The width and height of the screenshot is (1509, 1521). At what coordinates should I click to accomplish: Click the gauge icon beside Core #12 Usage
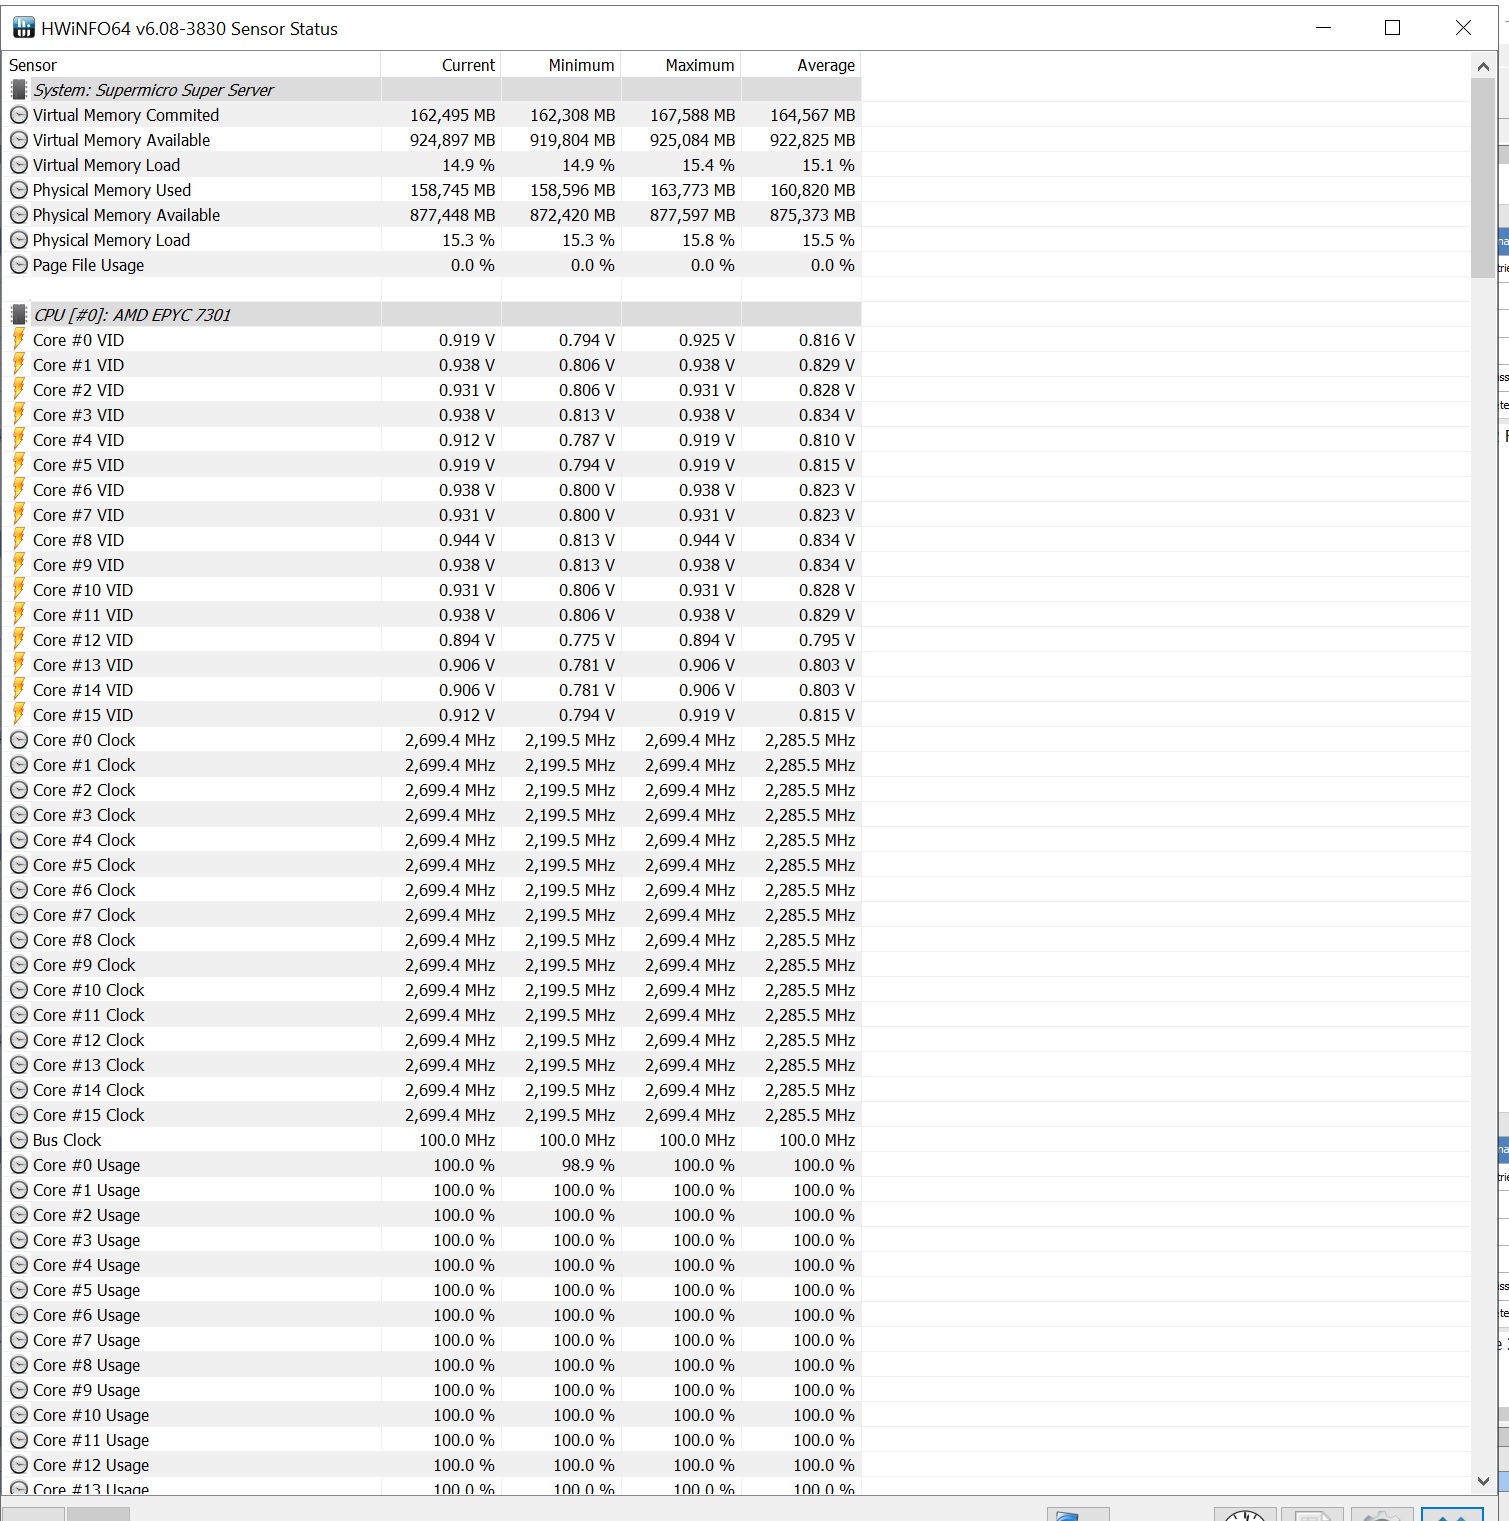click(19, 1465)
